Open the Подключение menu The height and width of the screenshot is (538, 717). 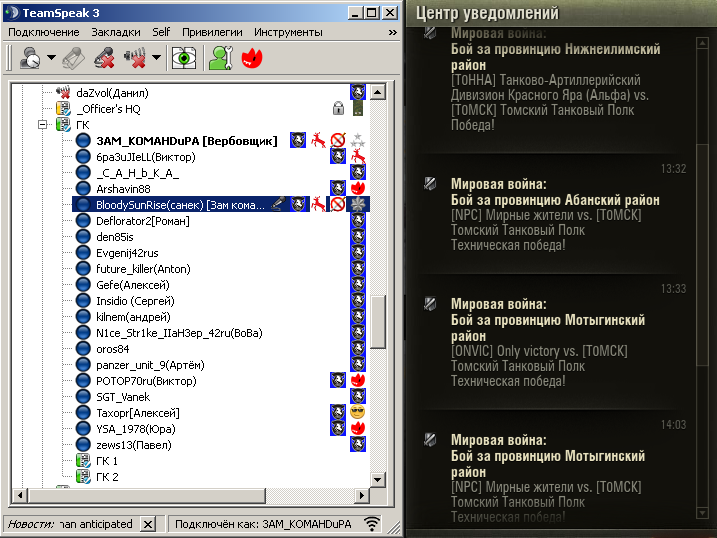pos(44,32)
